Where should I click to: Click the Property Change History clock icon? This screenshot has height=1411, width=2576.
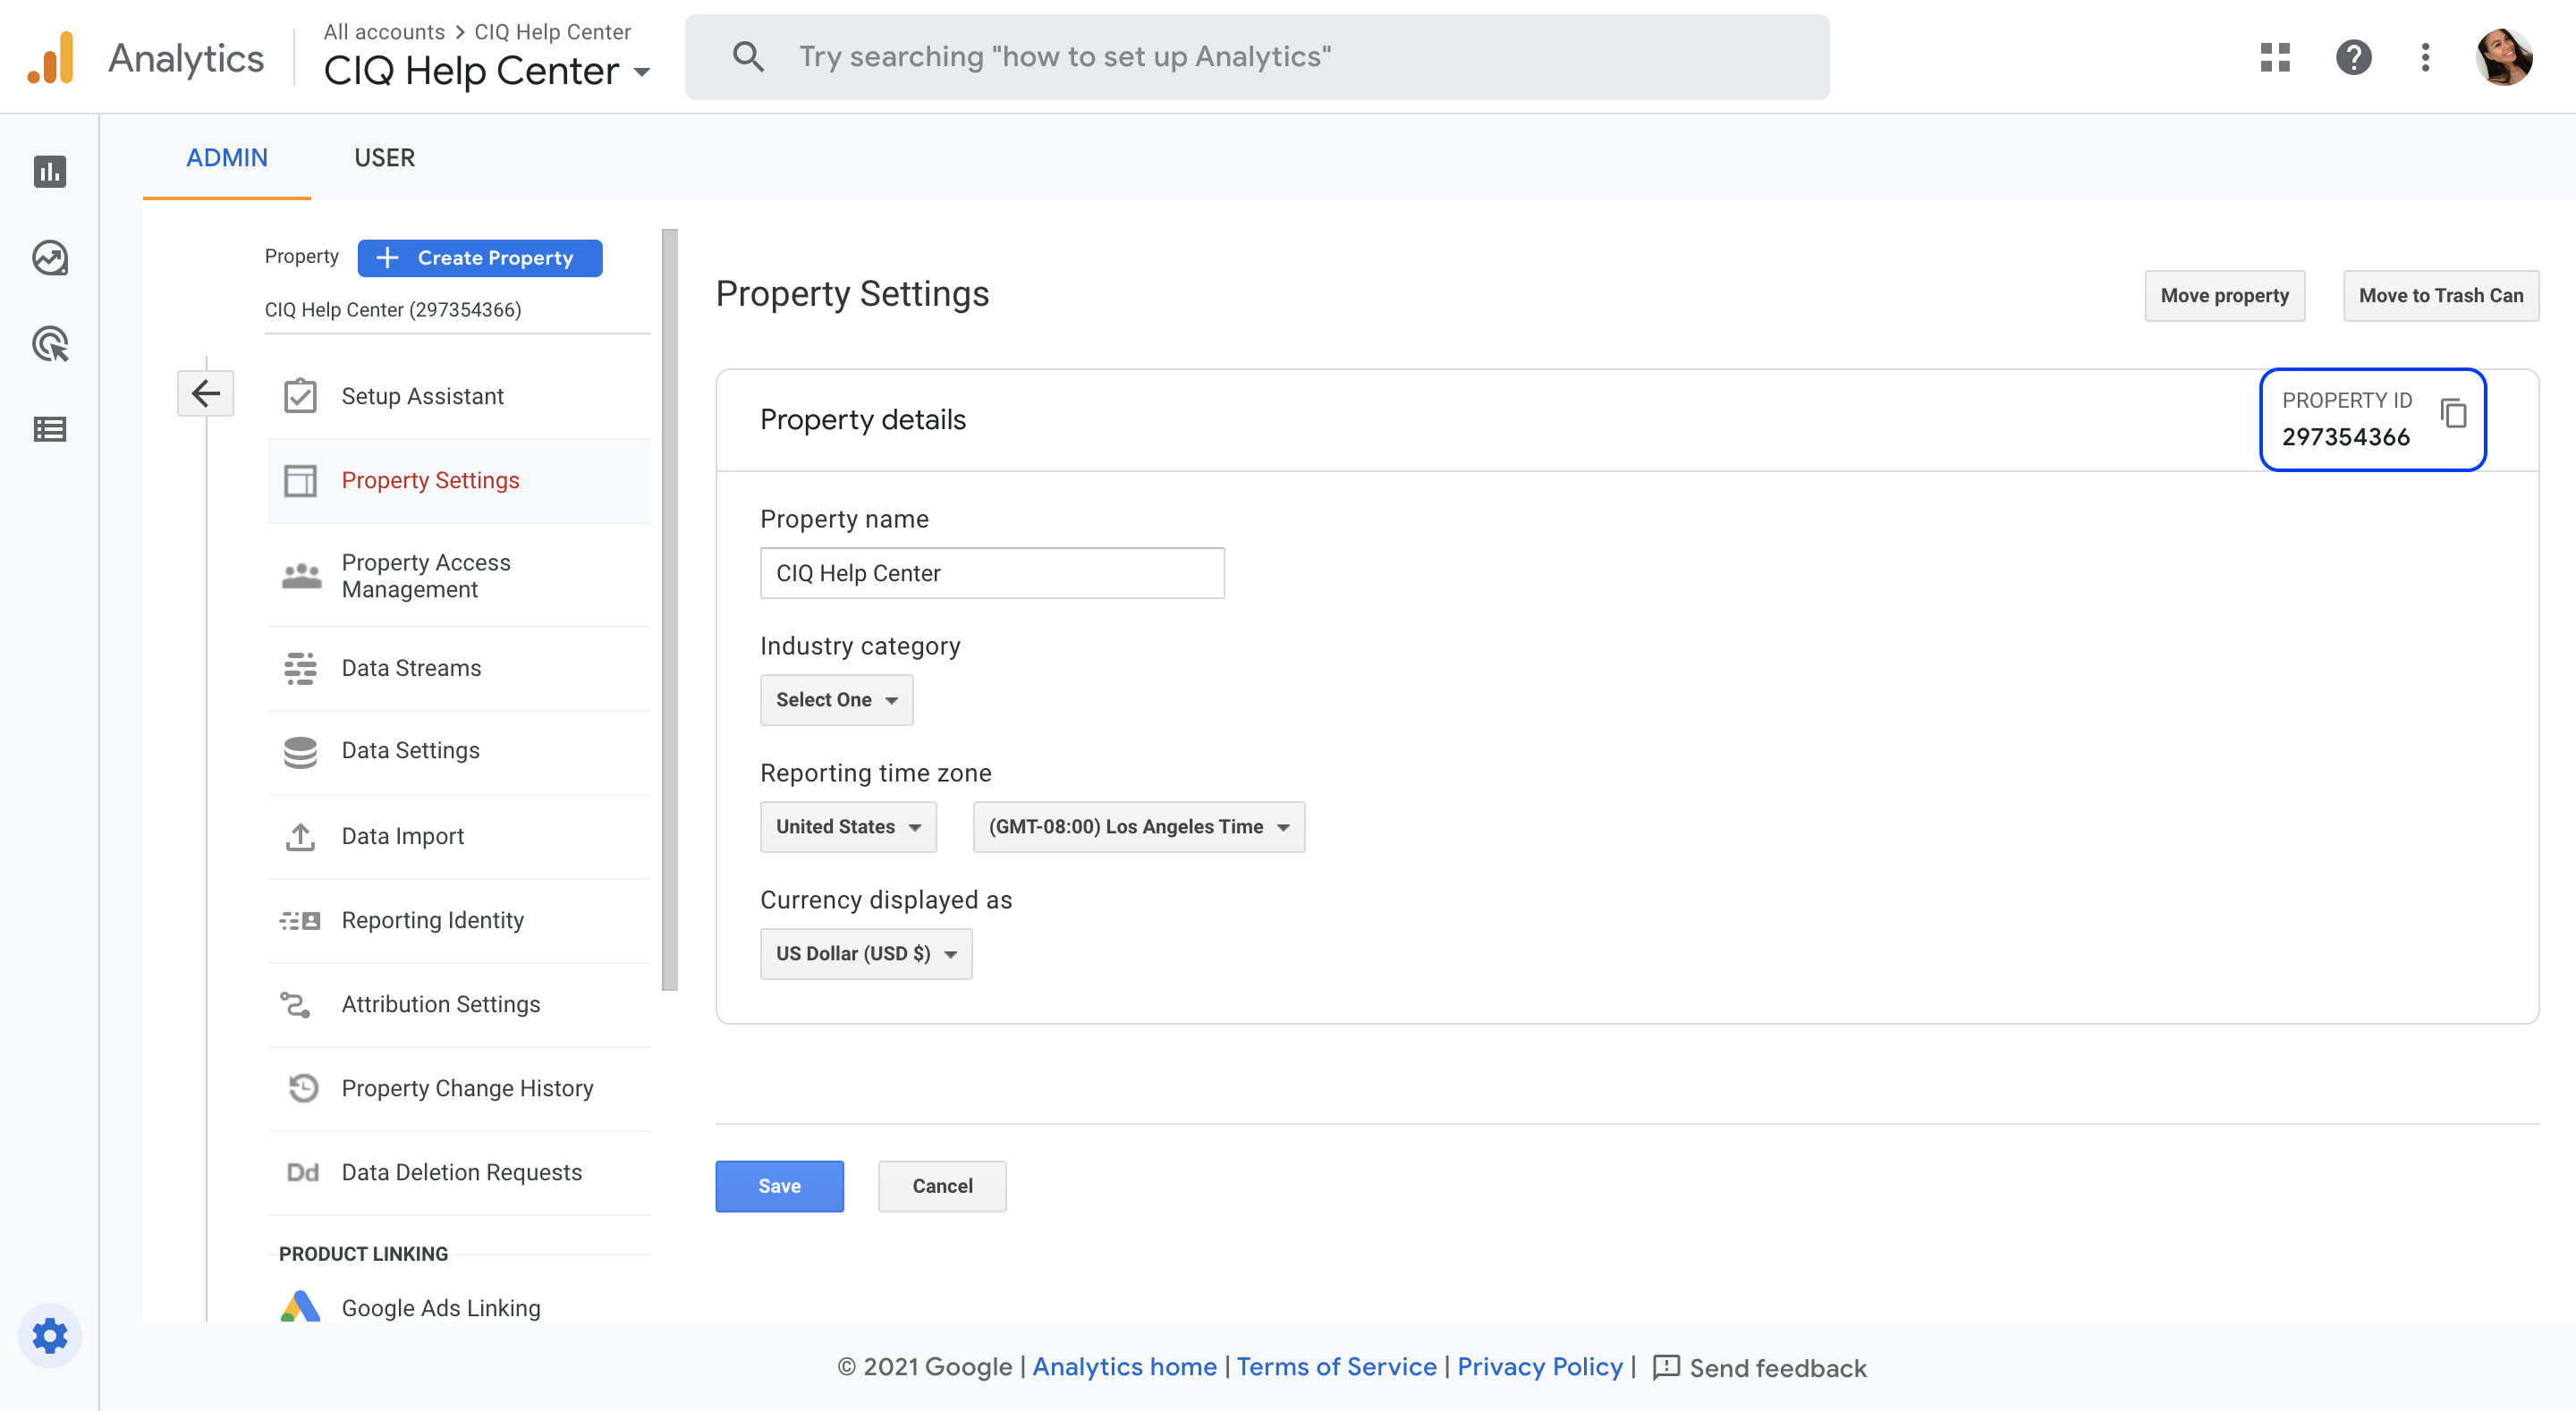(x=303, y=1087)
